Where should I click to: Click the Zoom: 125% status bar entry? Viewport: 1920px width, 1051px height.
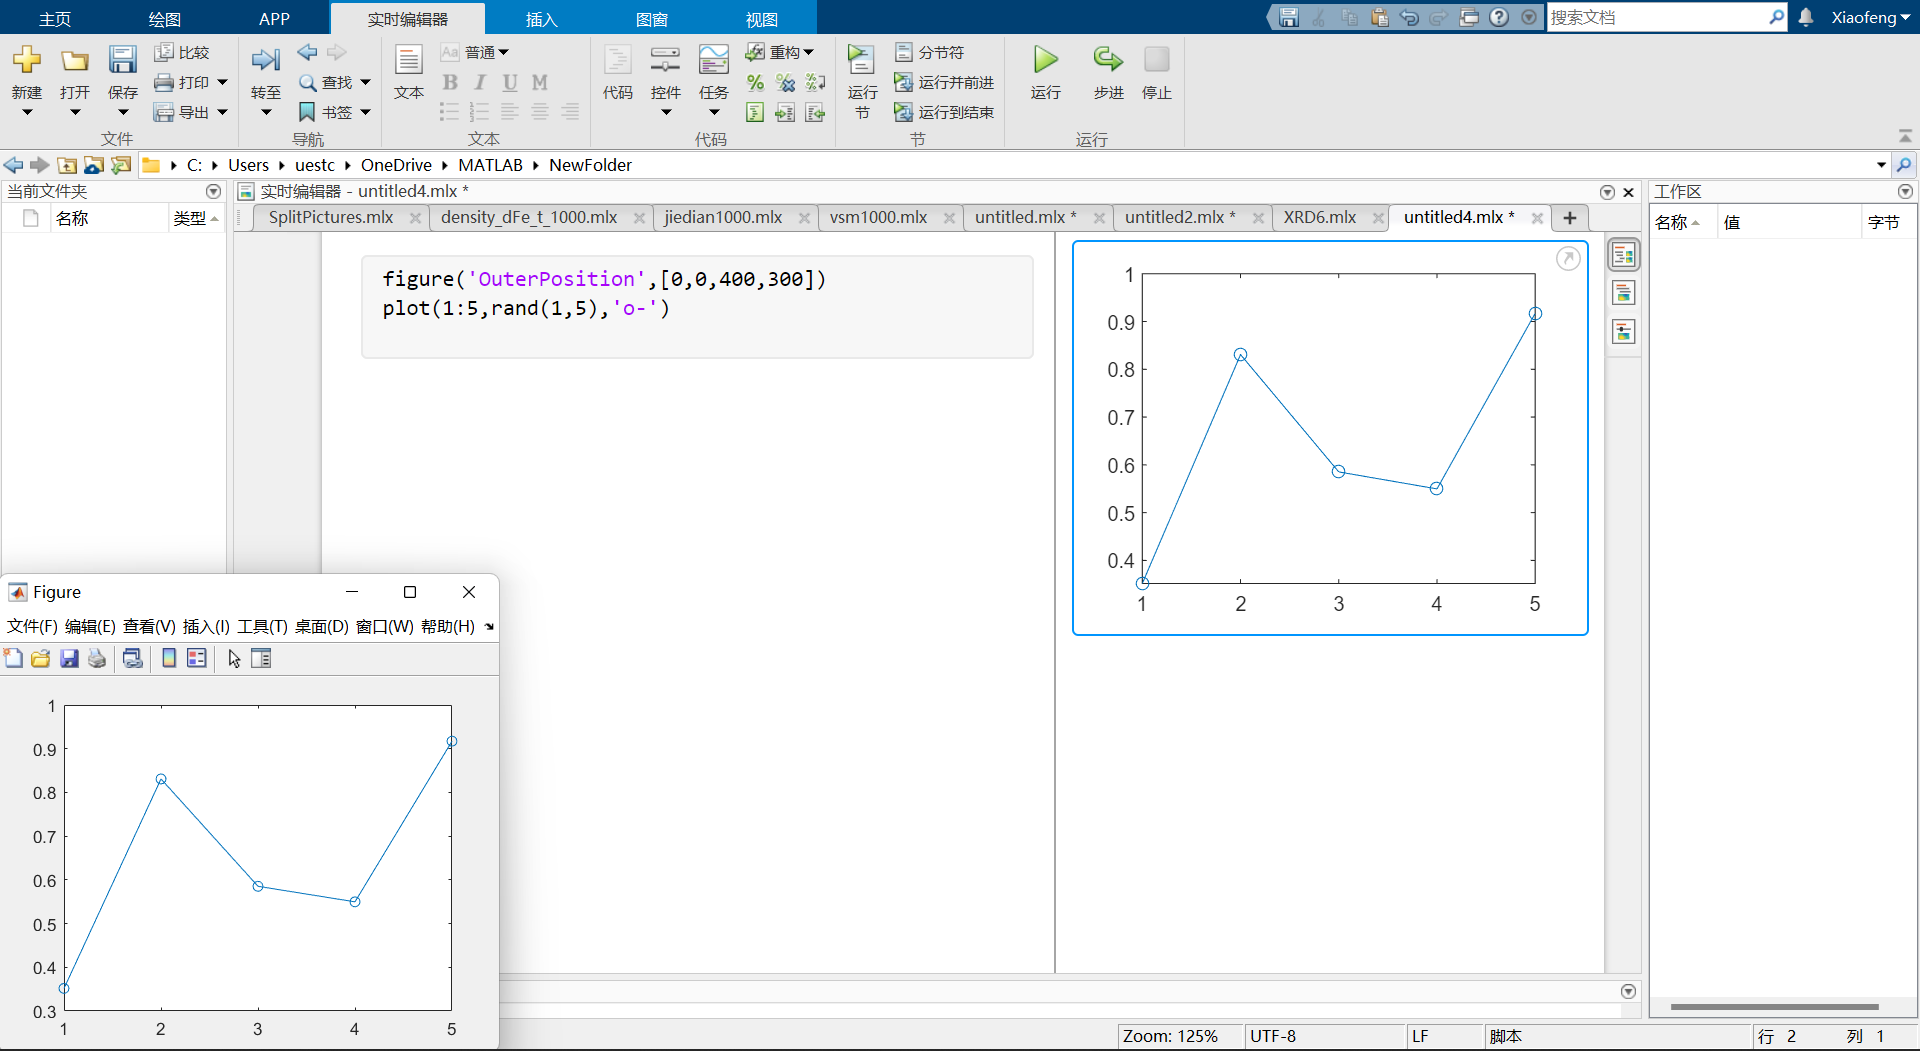(x=1170, y=1036)
